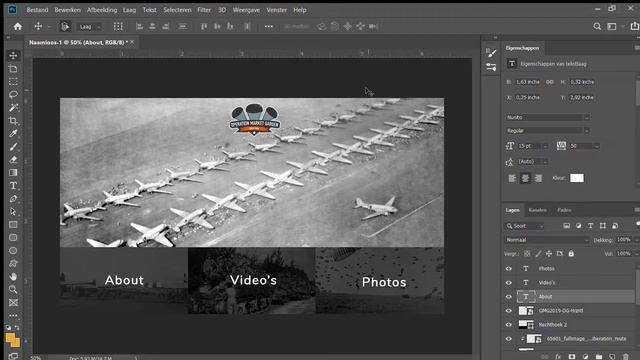Filter layers by smart objects icon
The width and height of the screenshot is (640, 360).
coord(615,226)
